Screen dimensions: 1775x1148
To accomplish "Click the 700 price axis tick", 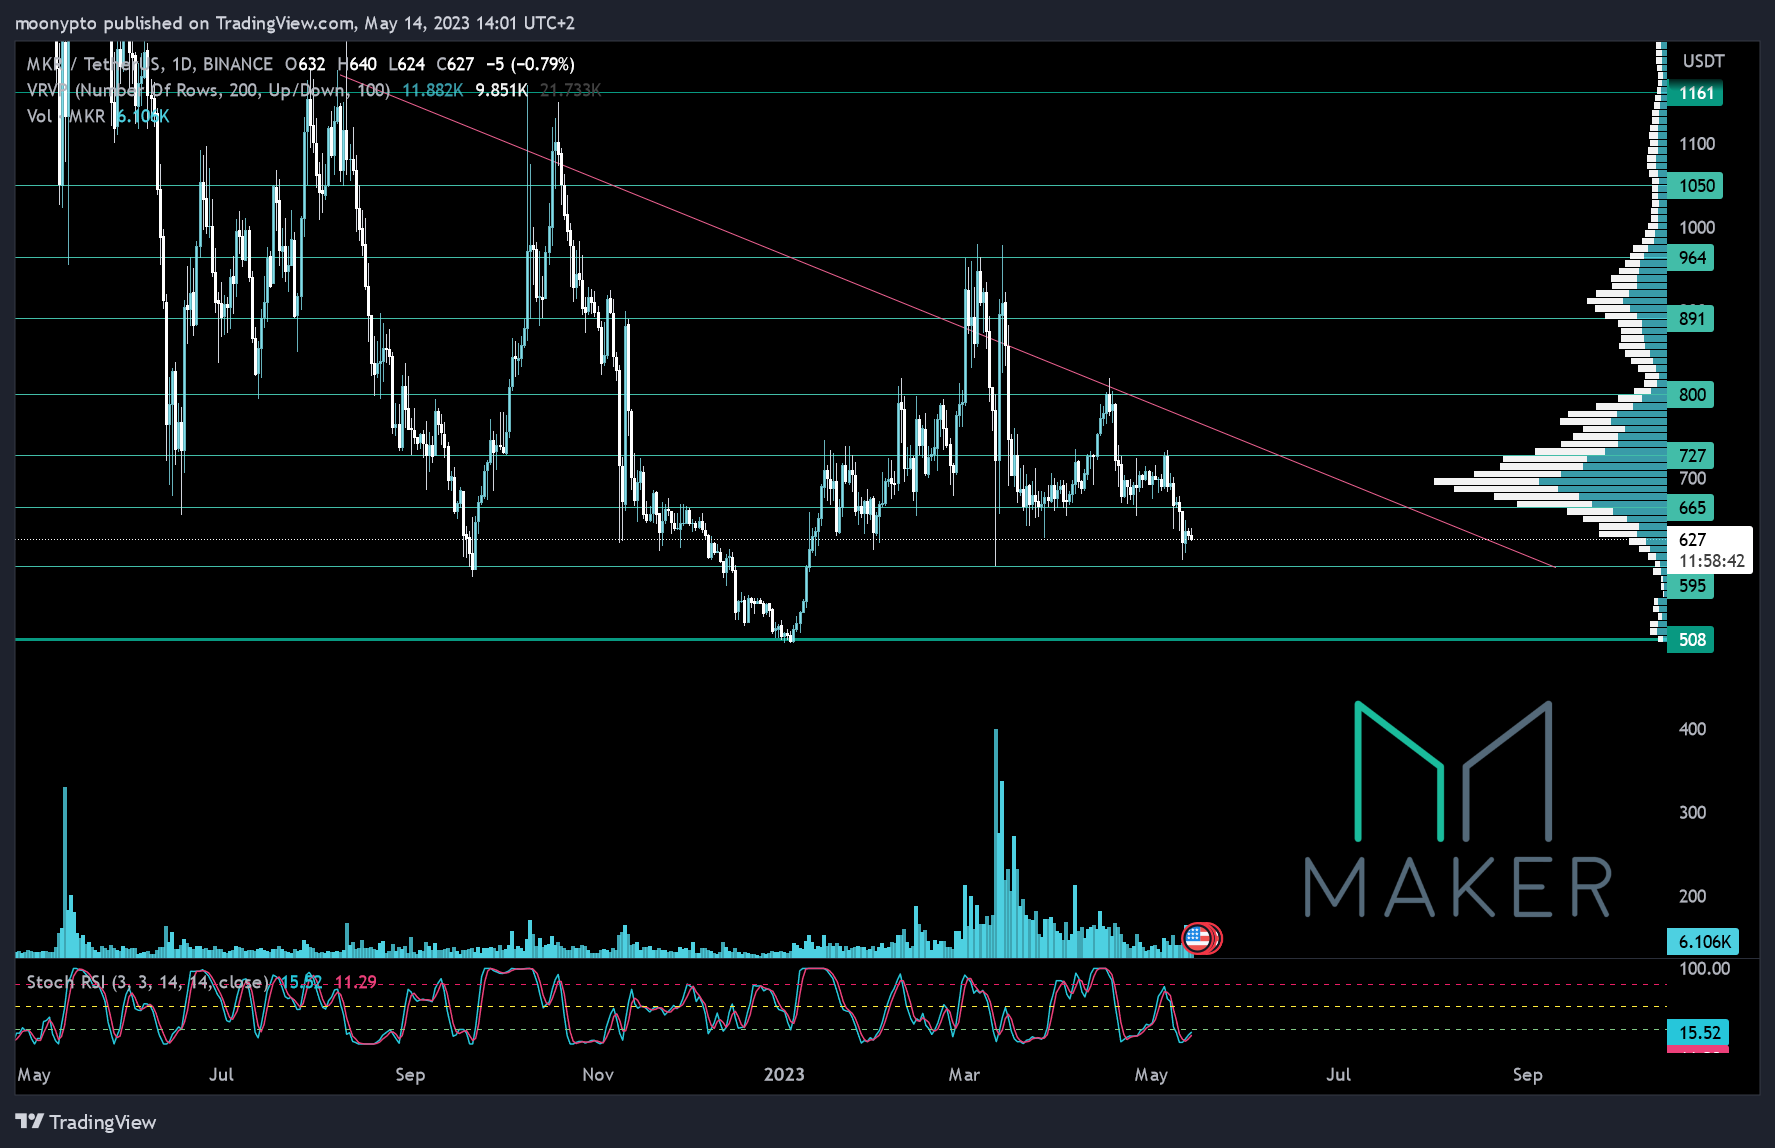I will point(1692,479).
